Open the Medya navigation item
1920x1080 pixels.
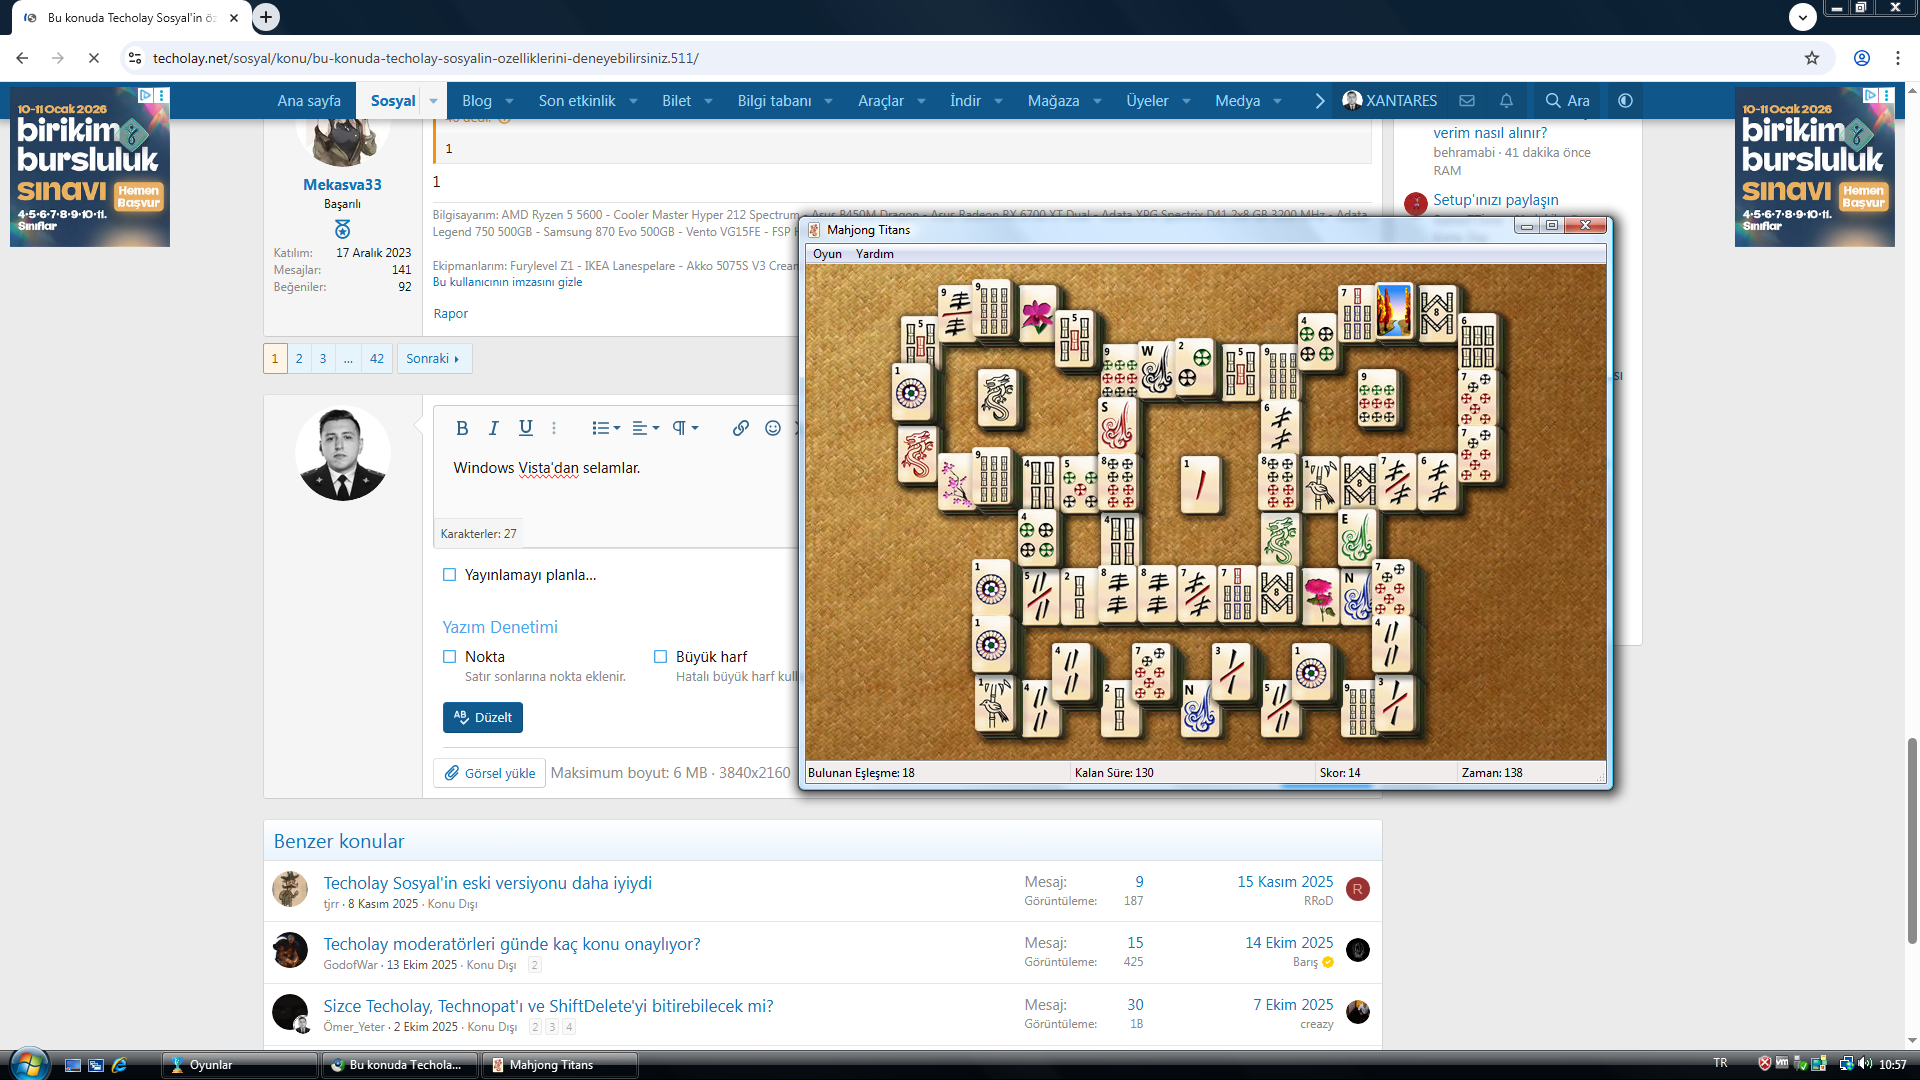[x=1237, y=101]
